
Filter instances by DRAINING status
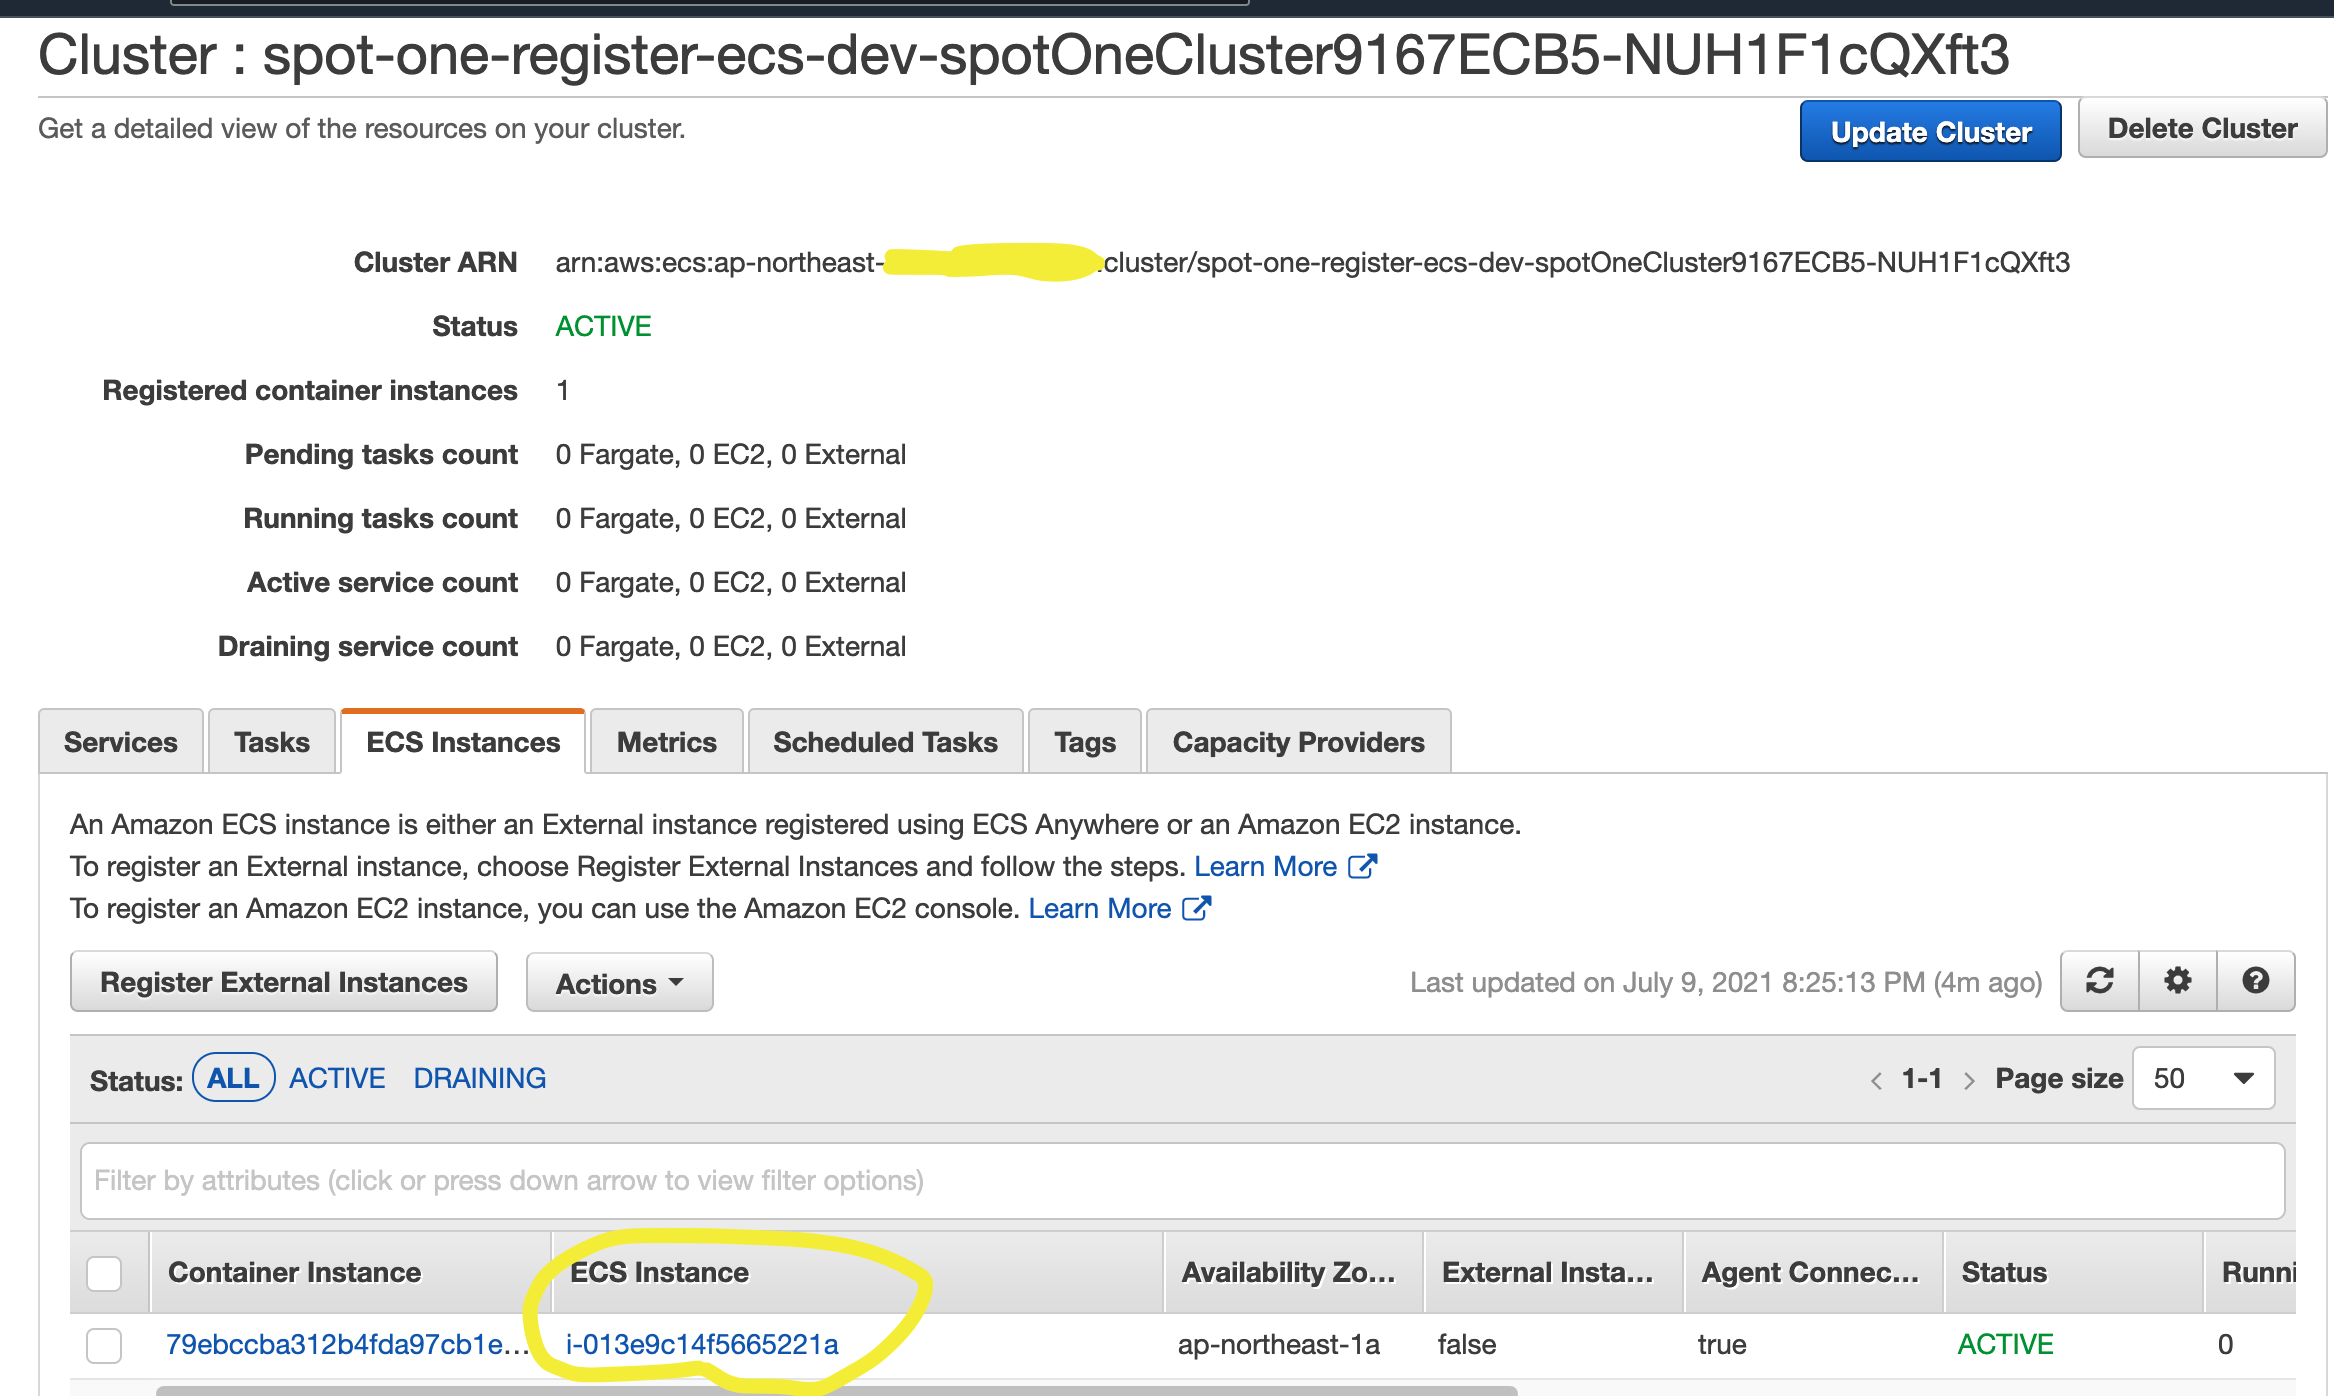[479, 1078]
